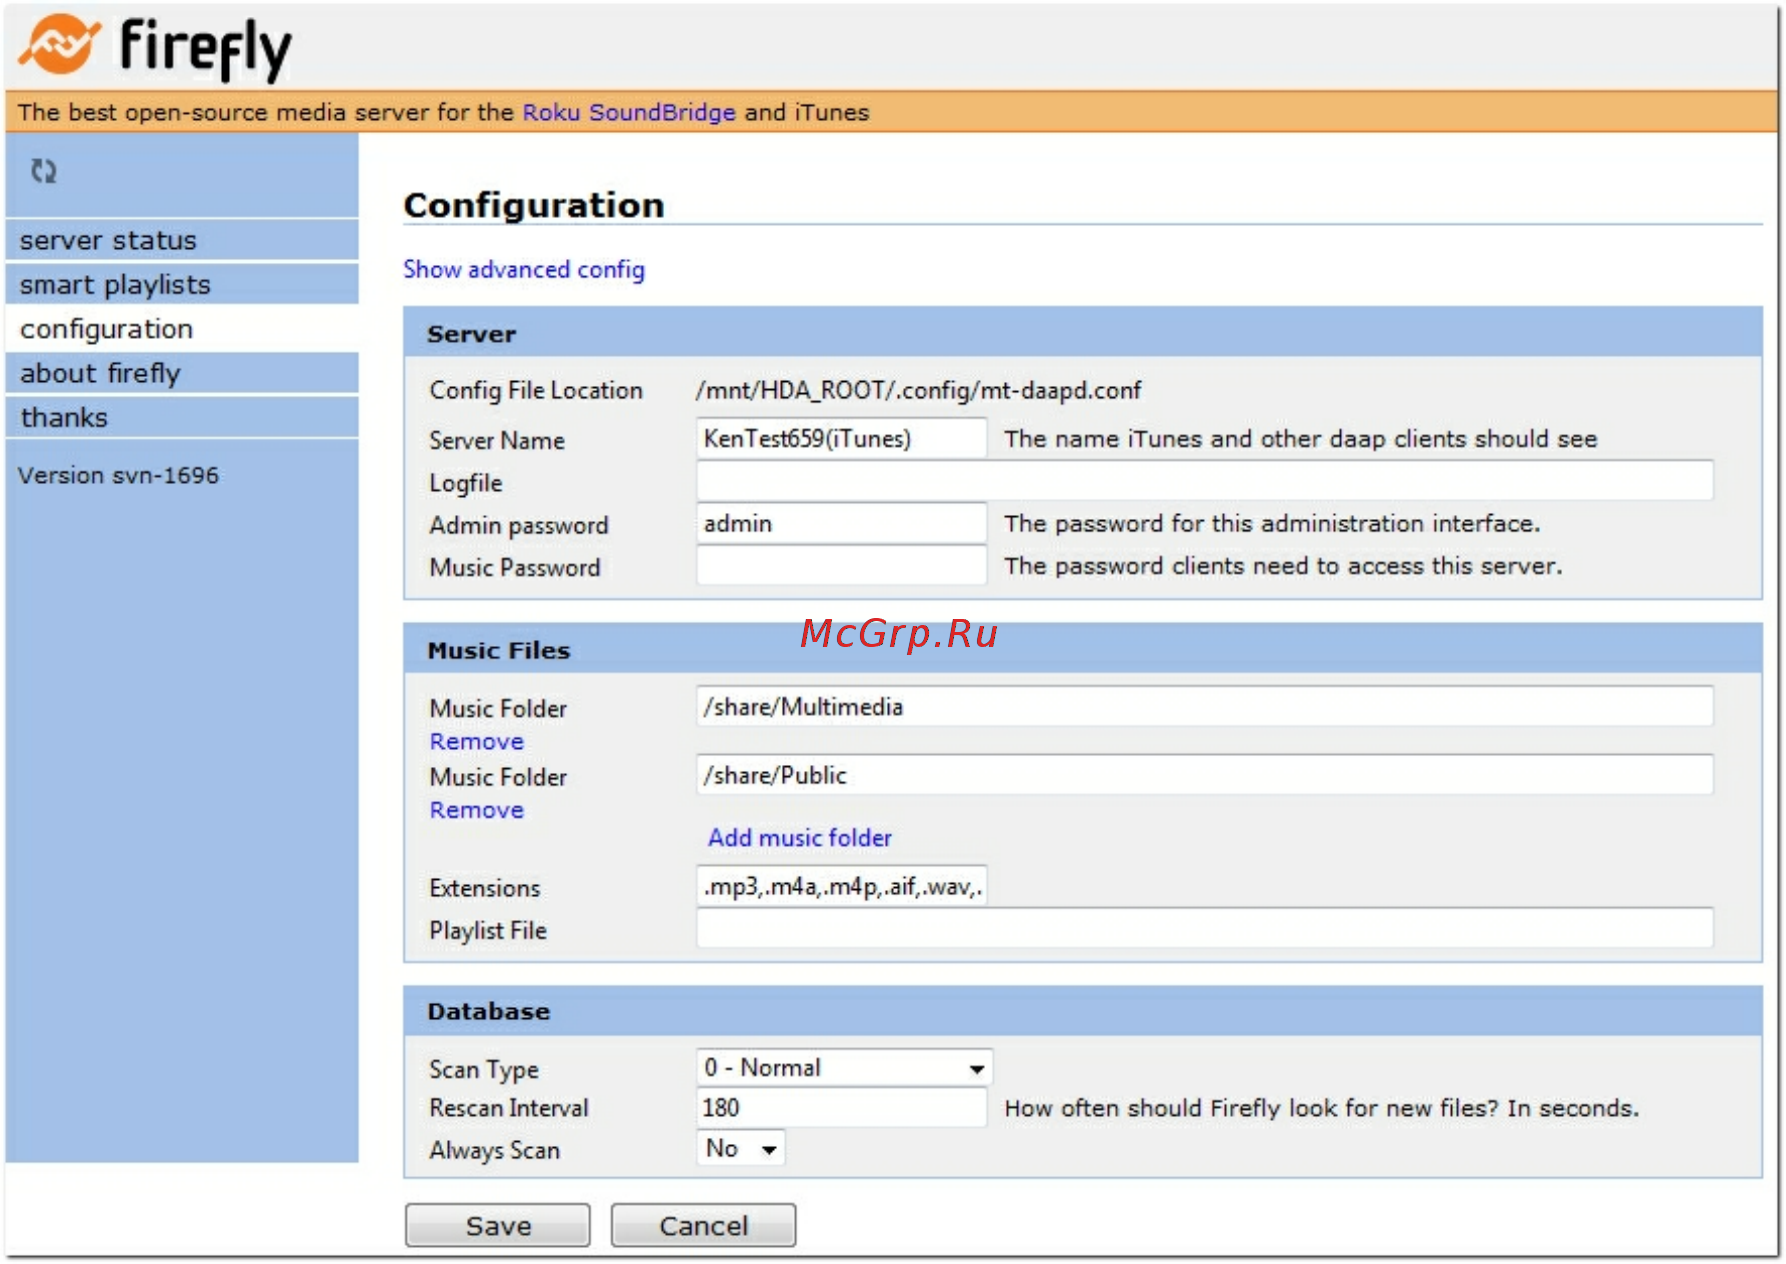The width and height of the screenshot is (1786, 1264).
Task: Click the Version svn-1696 text
Action: pos(118,475)
